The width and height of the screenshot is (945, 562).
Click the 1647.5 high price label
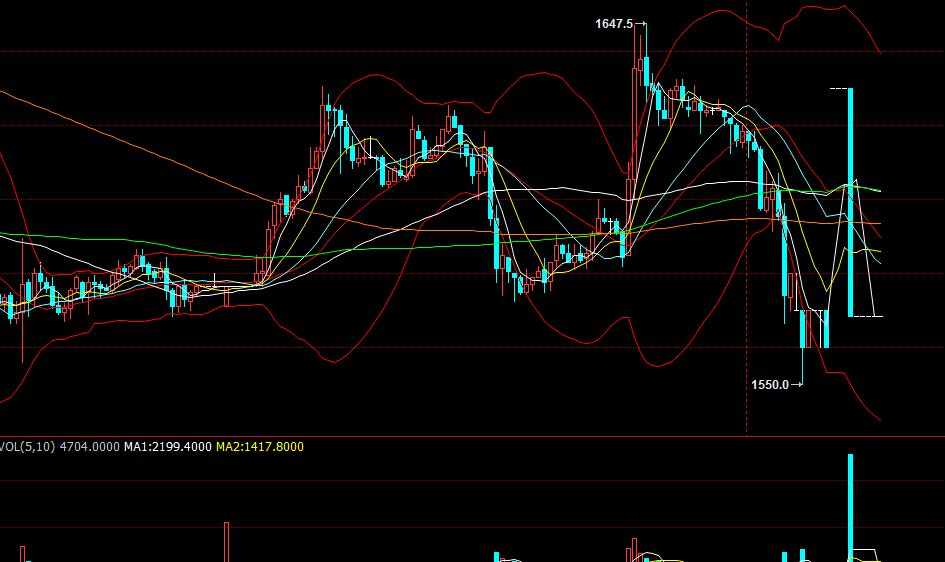point(613,23)
